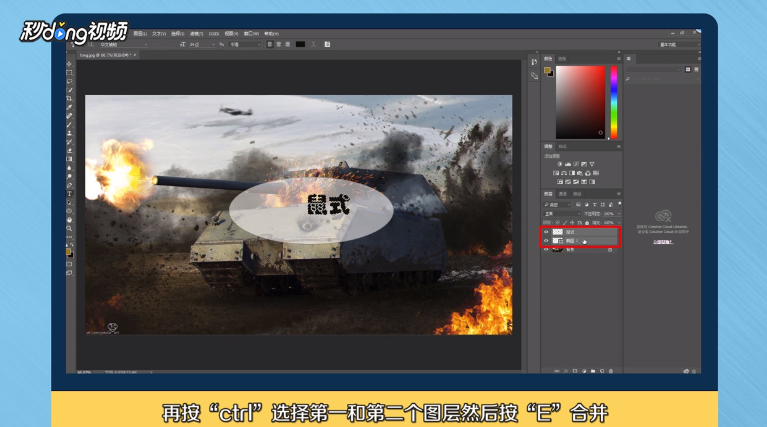Screen dimensions: 767x427
Task: Click the warp text icon in options bar
Action: [314, 45]
